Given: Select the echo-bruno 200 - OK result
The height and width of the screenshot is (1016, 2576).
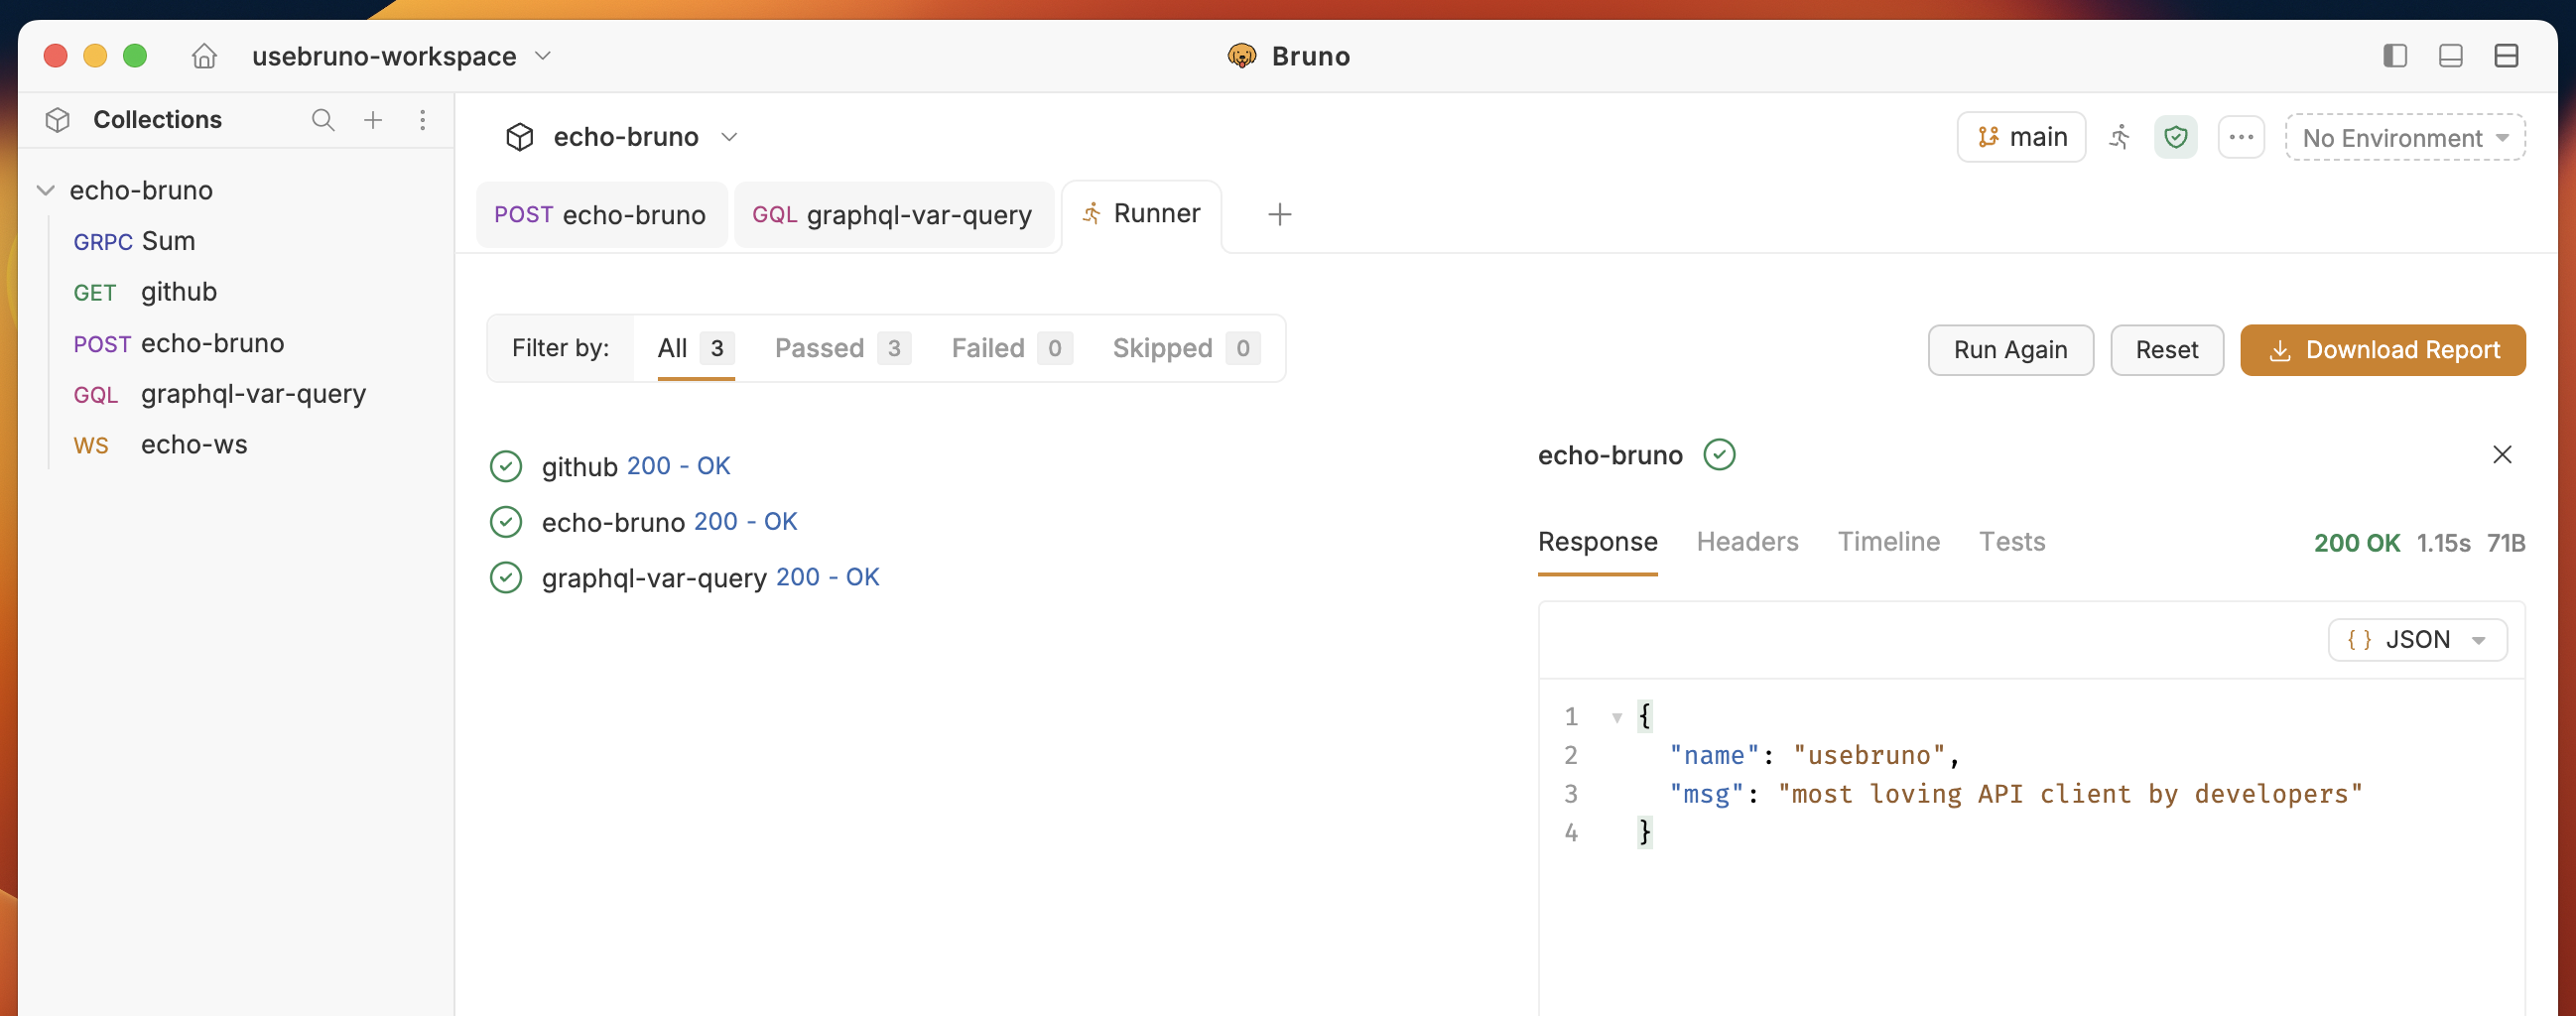Looking at the screenshot, I should tap(669, 522).
